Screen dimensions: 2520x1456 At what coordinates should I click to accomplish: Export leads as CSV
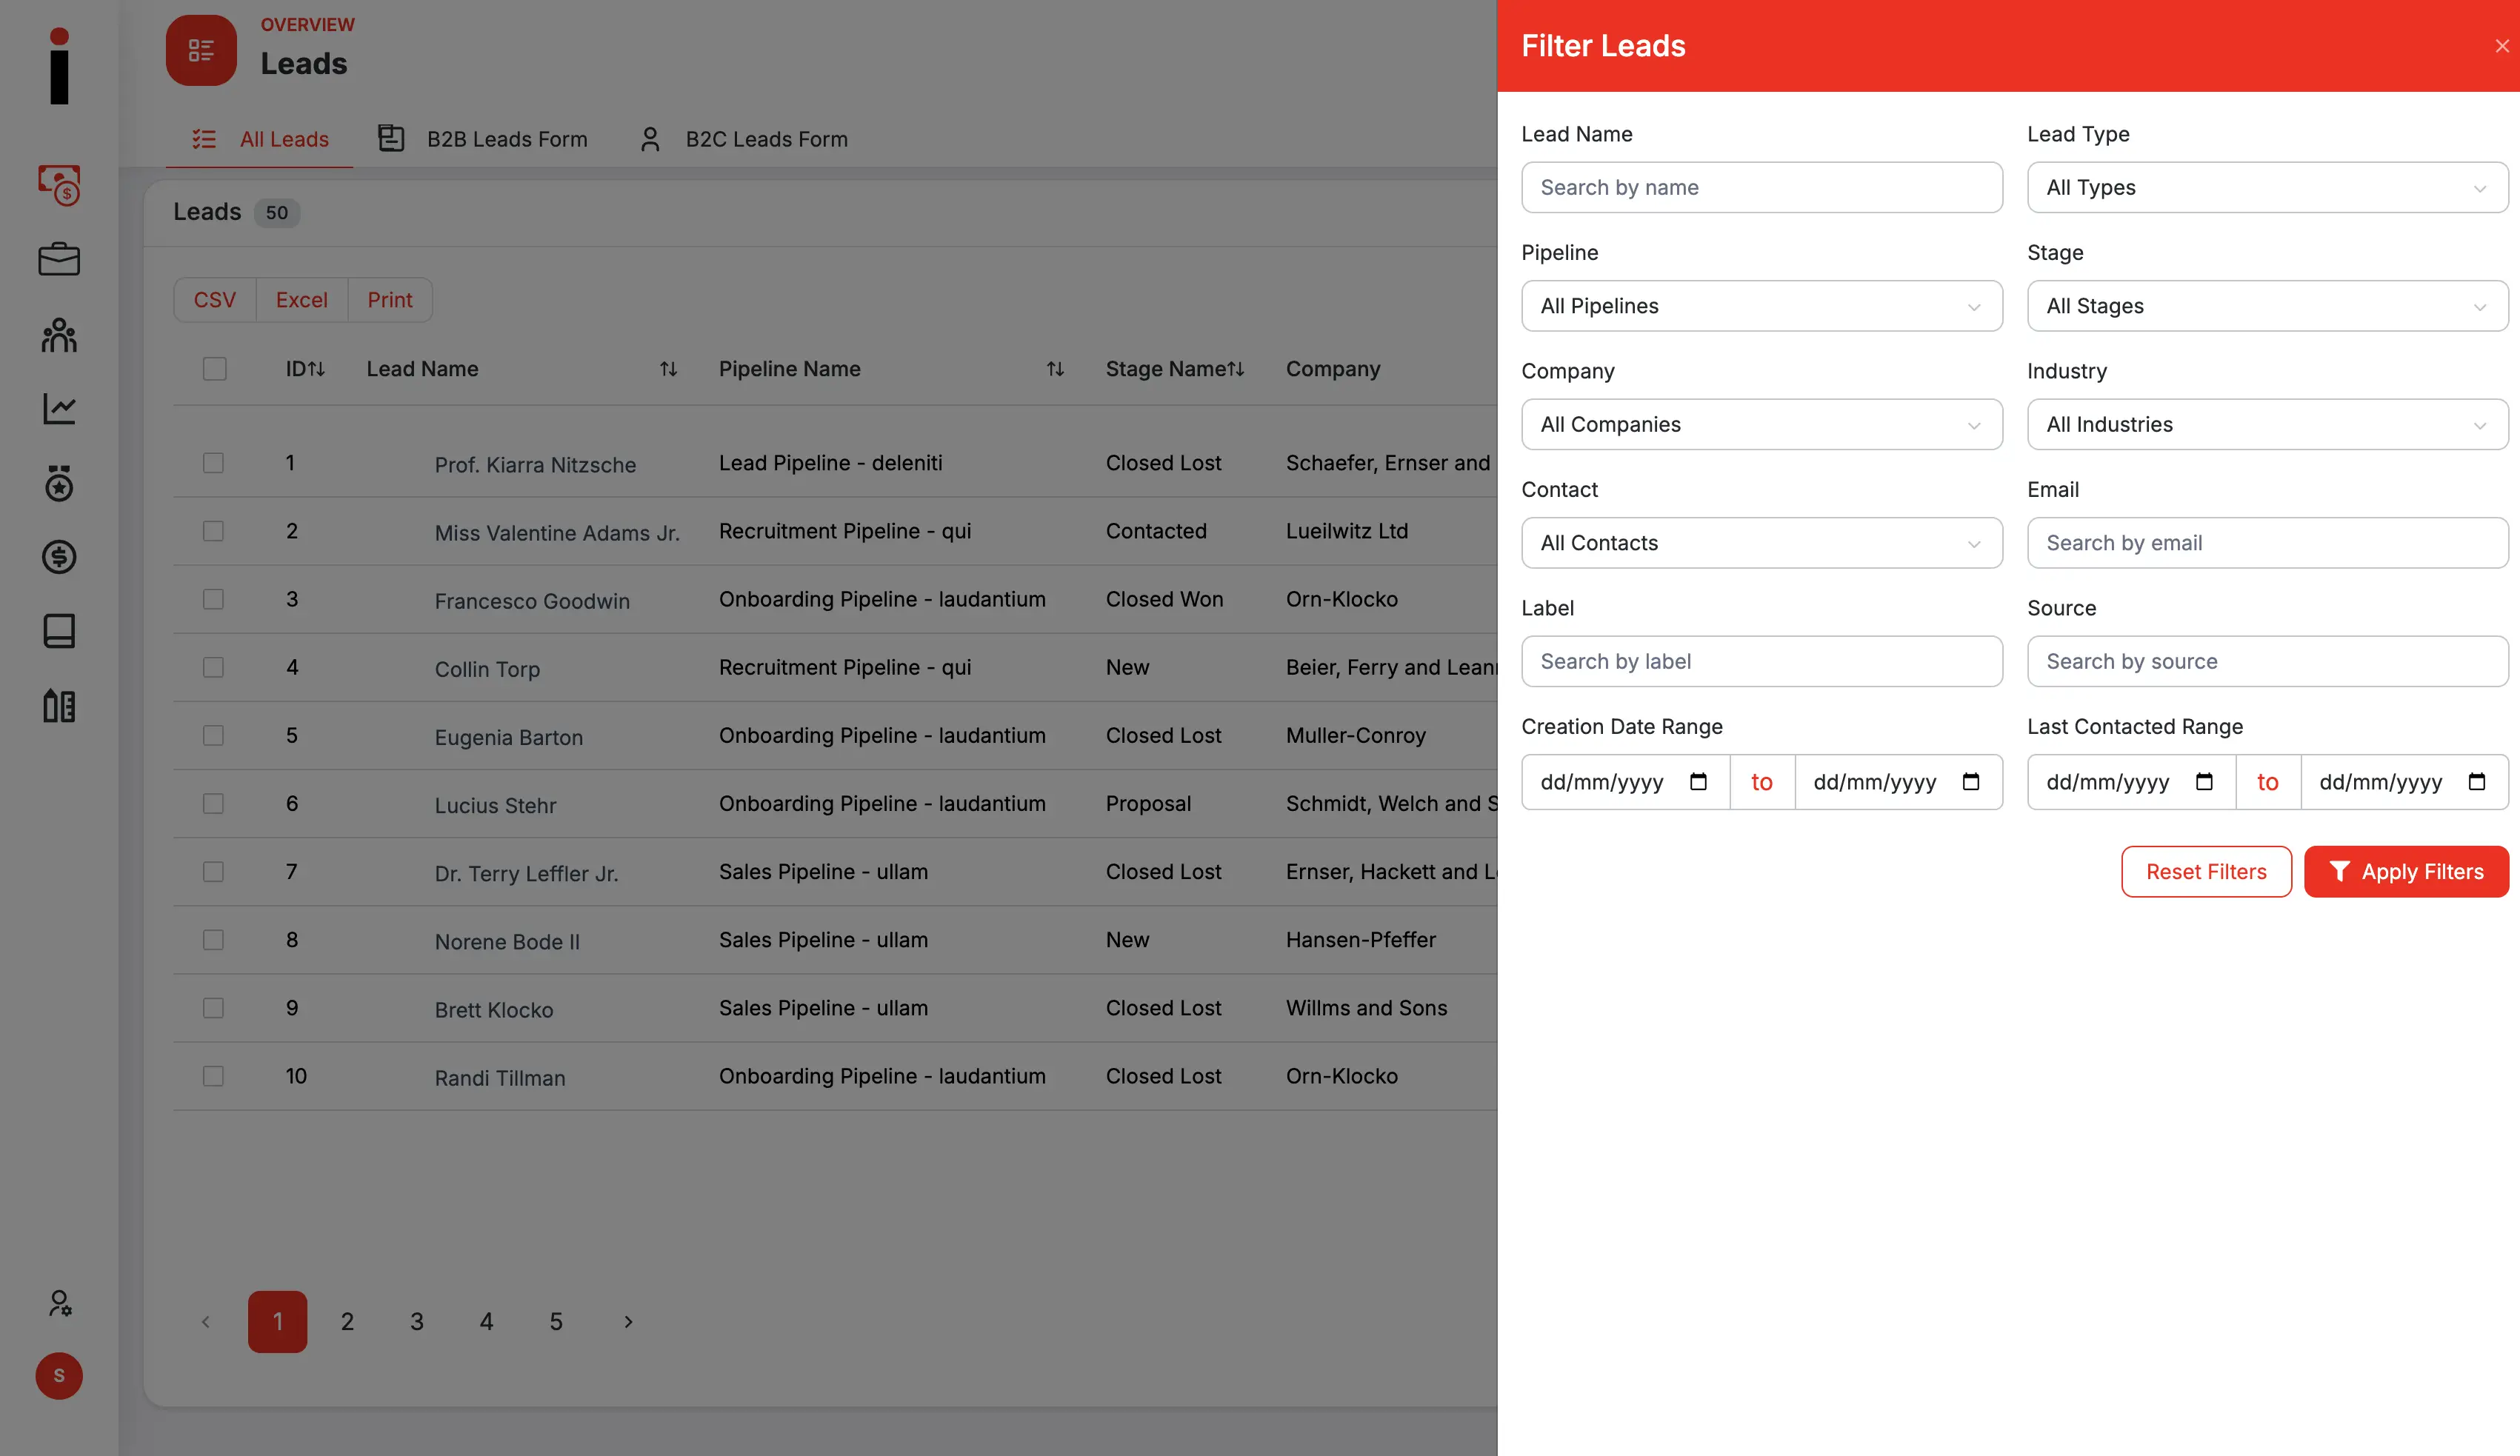point(215,300)
